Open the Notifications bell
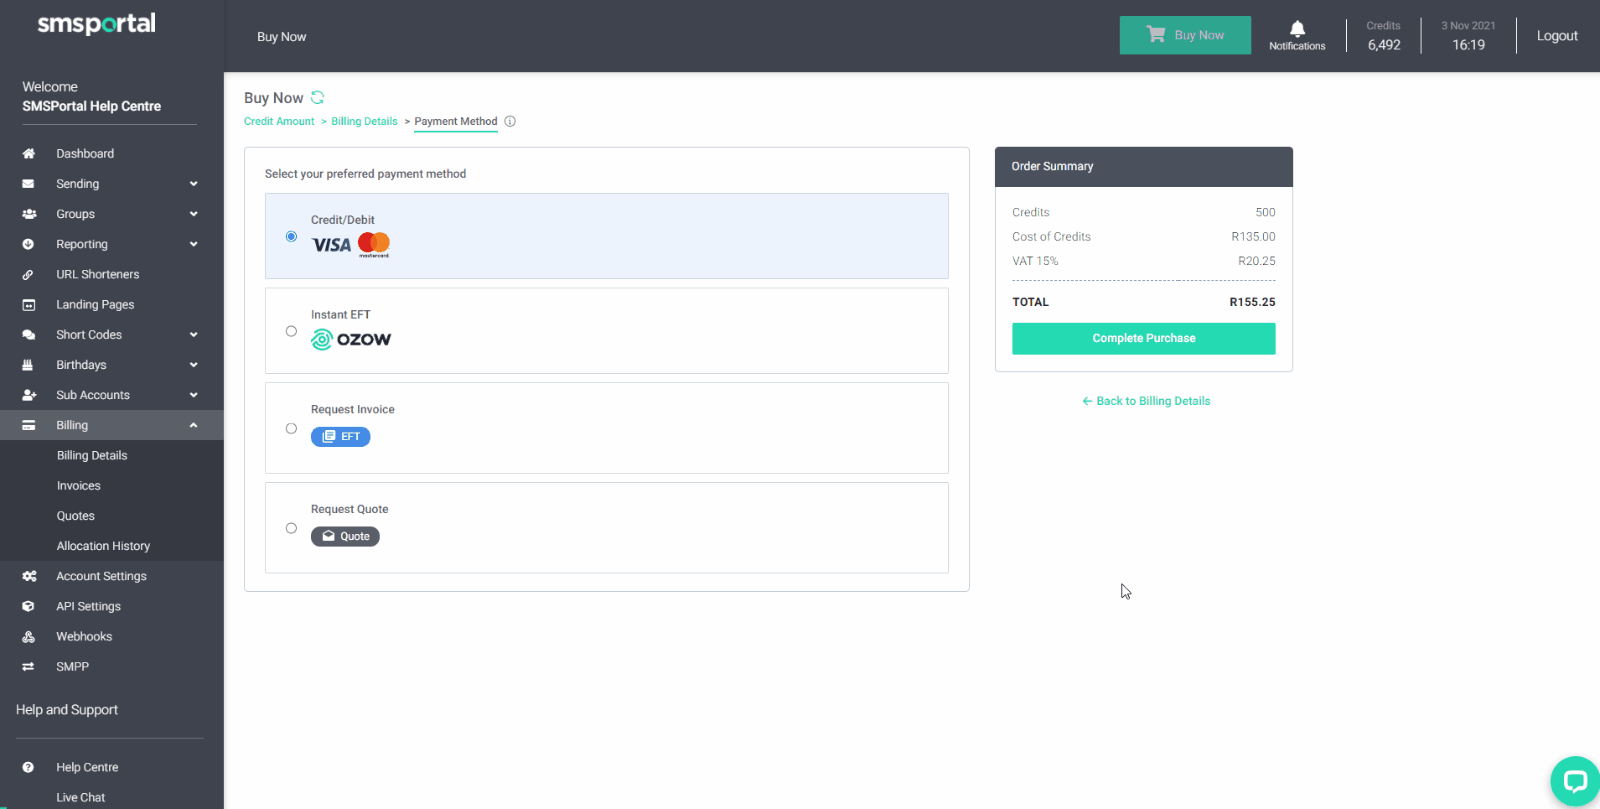Screen dimensions: 1600x809 [1297, 35]
